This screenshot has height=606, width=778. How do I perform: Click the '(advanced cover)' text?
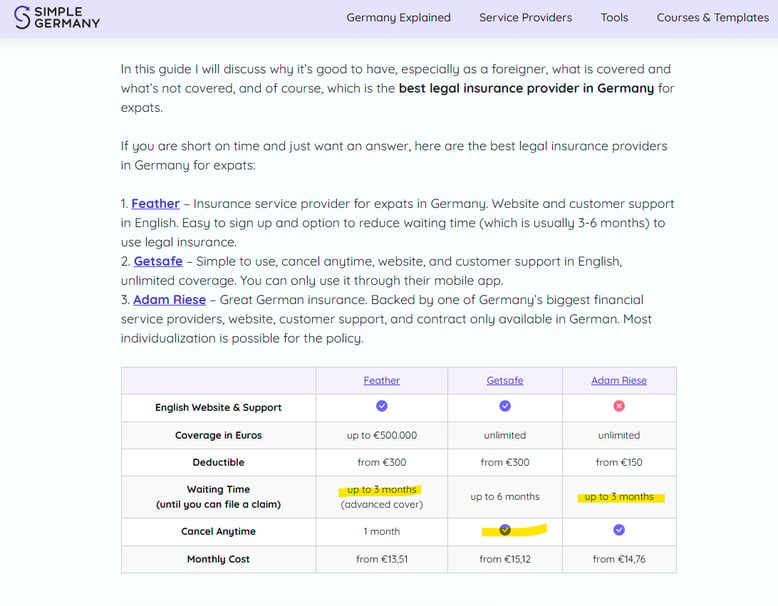tap(382, 504)
